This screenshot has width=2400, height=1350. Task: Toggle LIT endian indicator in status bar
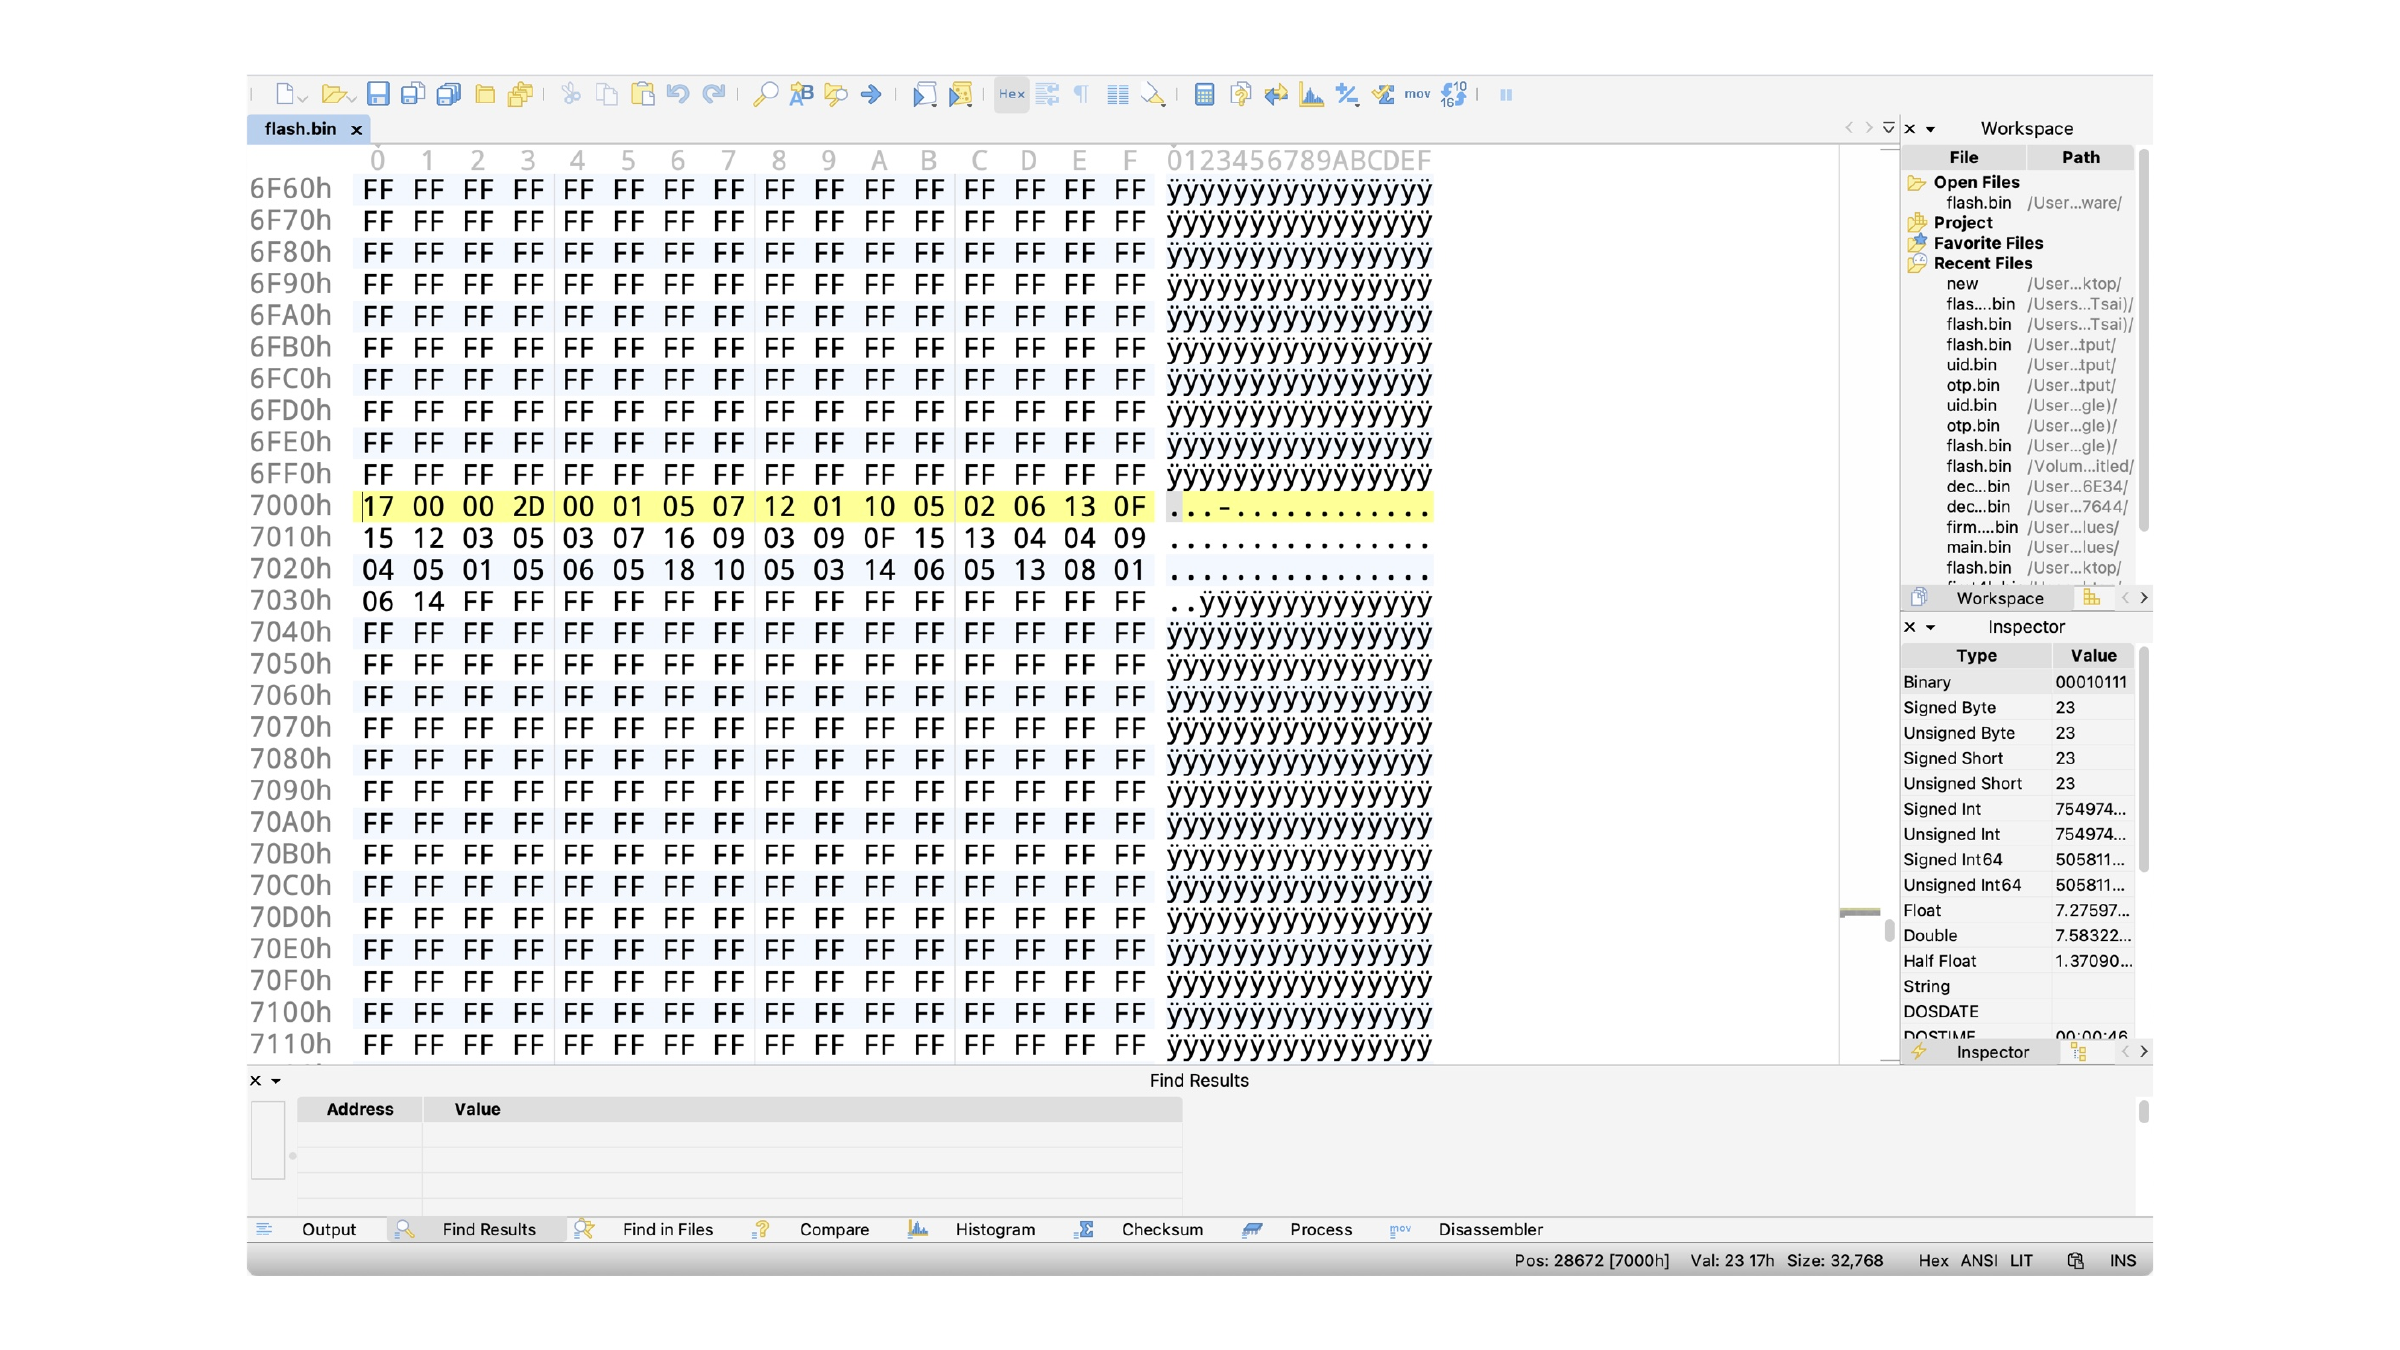(x=2021, y=1260)
